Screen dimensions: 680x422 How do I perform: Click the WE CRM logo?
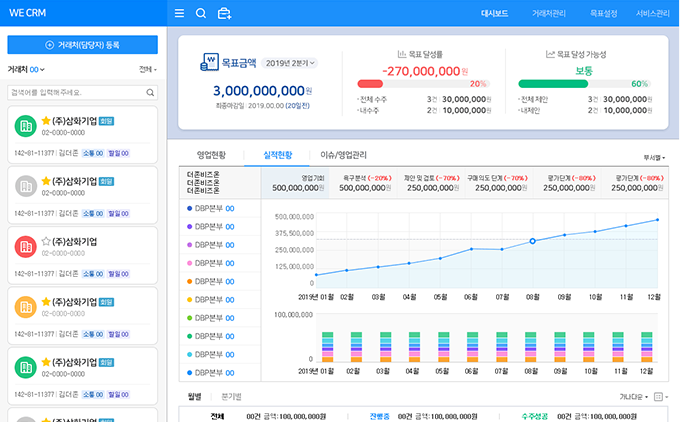click(27, 13)
